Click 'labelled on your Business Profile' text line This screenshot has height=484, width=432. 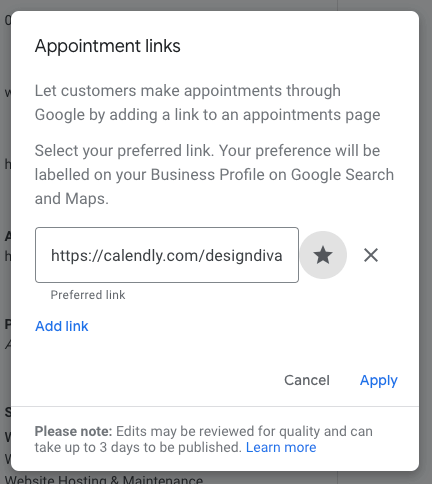214,175
